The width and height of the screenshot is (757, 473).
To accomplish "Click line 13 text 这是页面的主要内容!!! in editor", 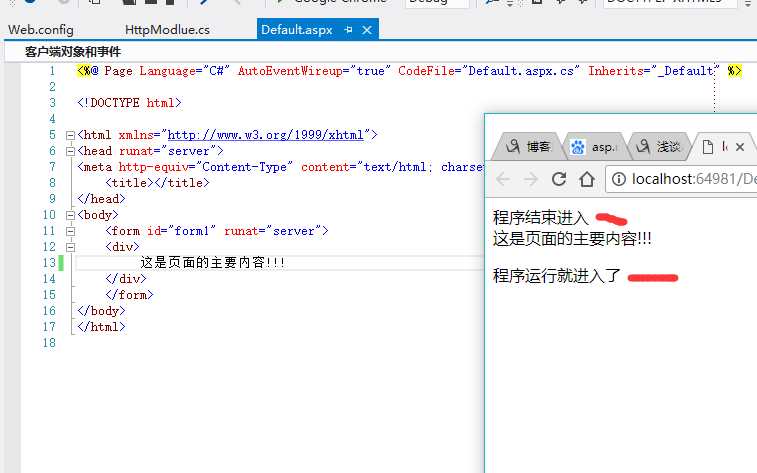I will (x=212, y=263).
